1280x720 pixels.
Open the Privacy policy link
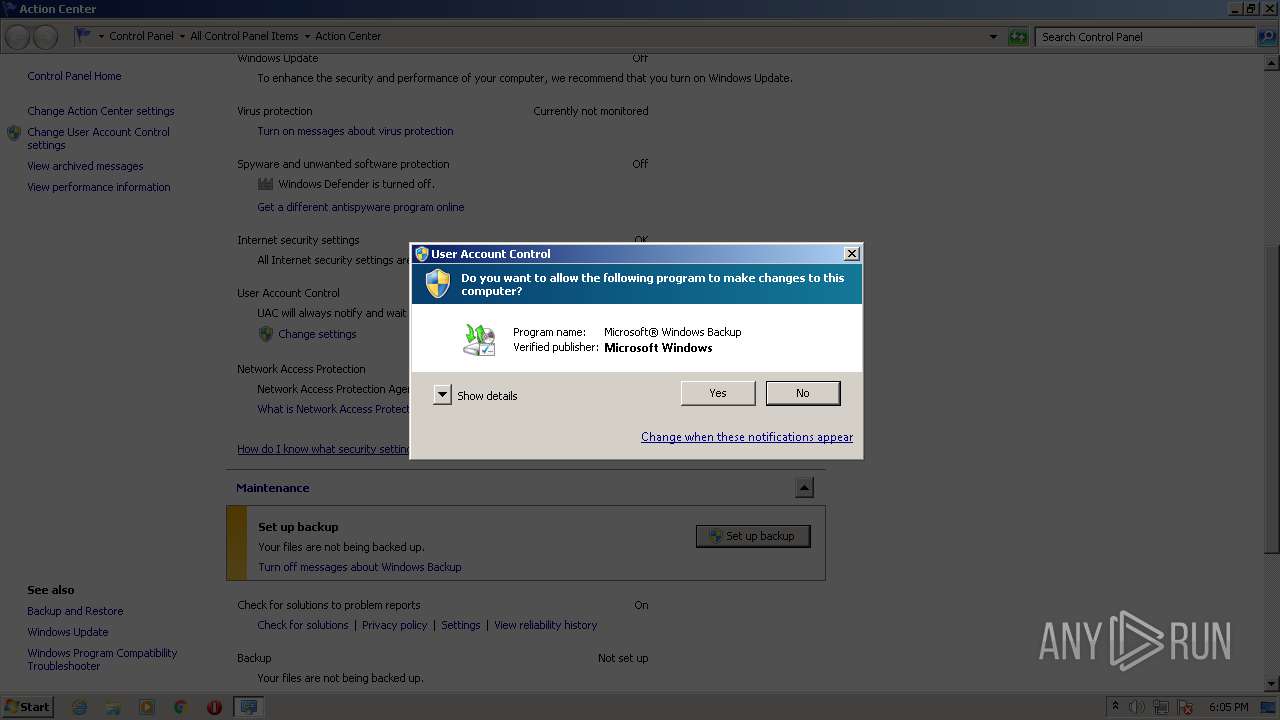click(x=395, y=625)
